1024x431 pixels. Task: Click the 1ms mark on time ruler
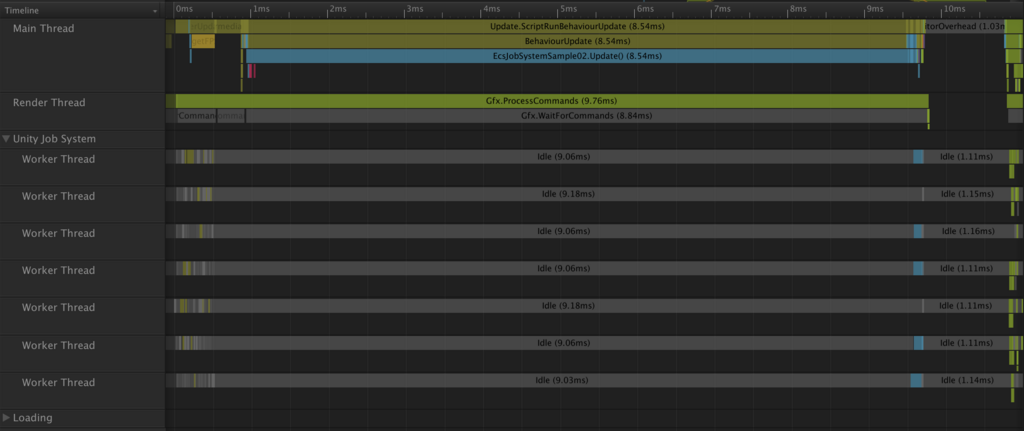click(261, 9)
